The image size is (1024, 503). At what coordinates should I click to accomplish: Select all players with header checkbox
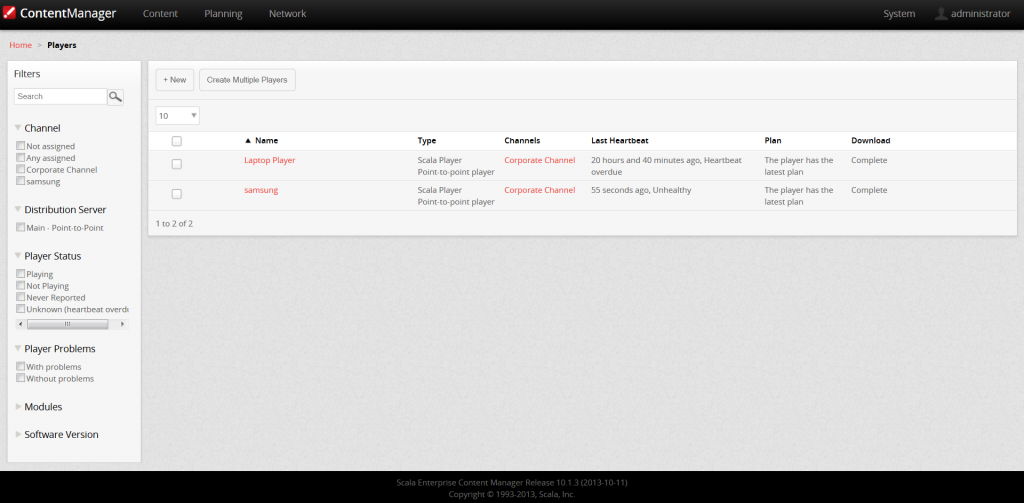(x=176, y=141)
